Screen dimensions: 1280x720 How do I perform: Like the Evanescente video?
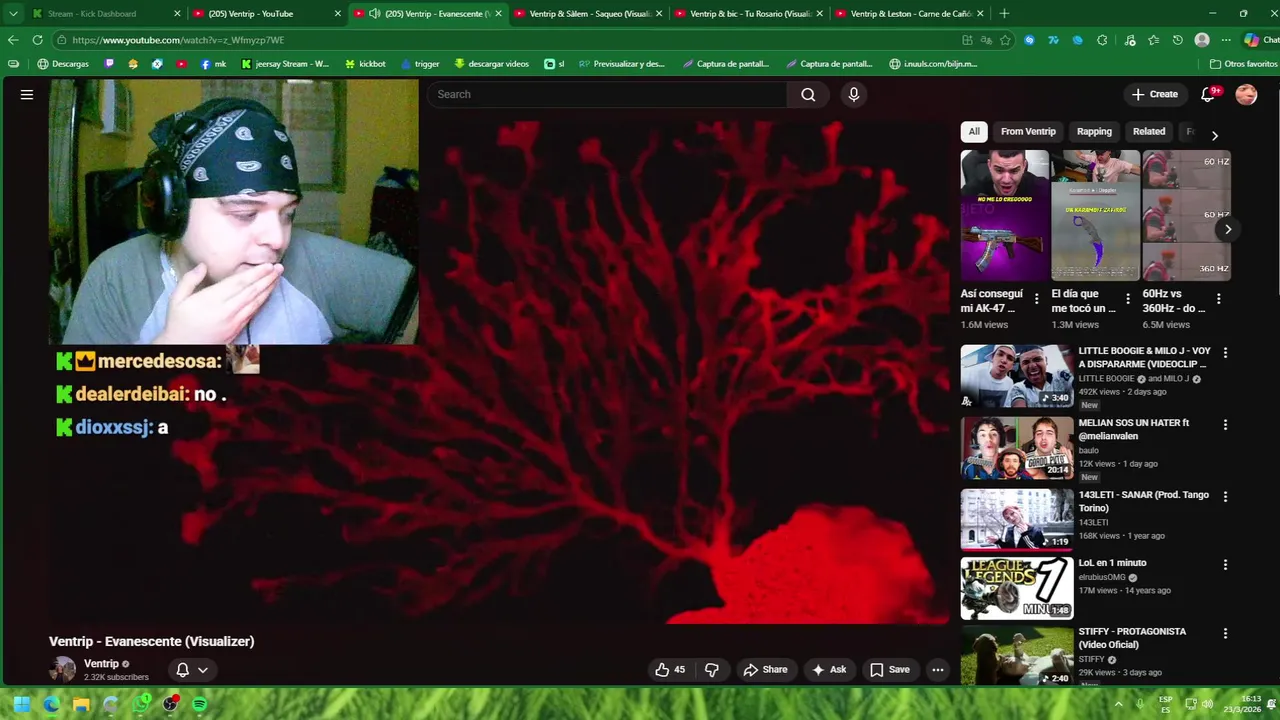tap(670, 670)
